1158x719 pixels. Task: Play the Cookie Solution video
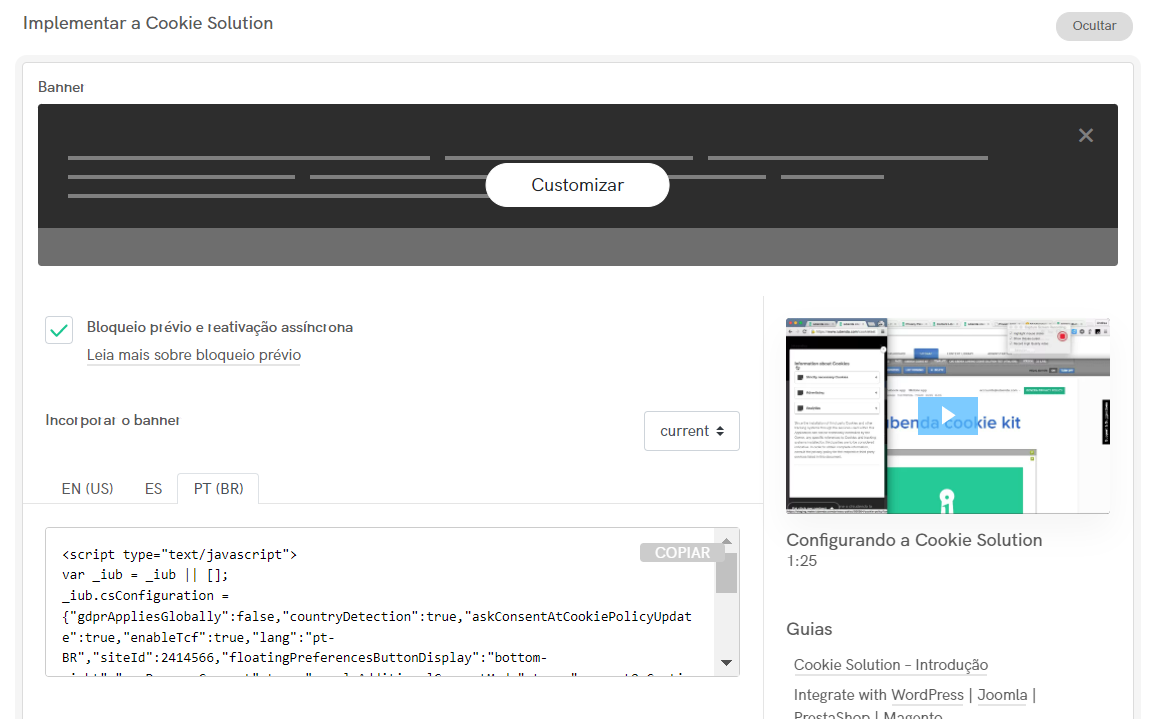(947, 416)
